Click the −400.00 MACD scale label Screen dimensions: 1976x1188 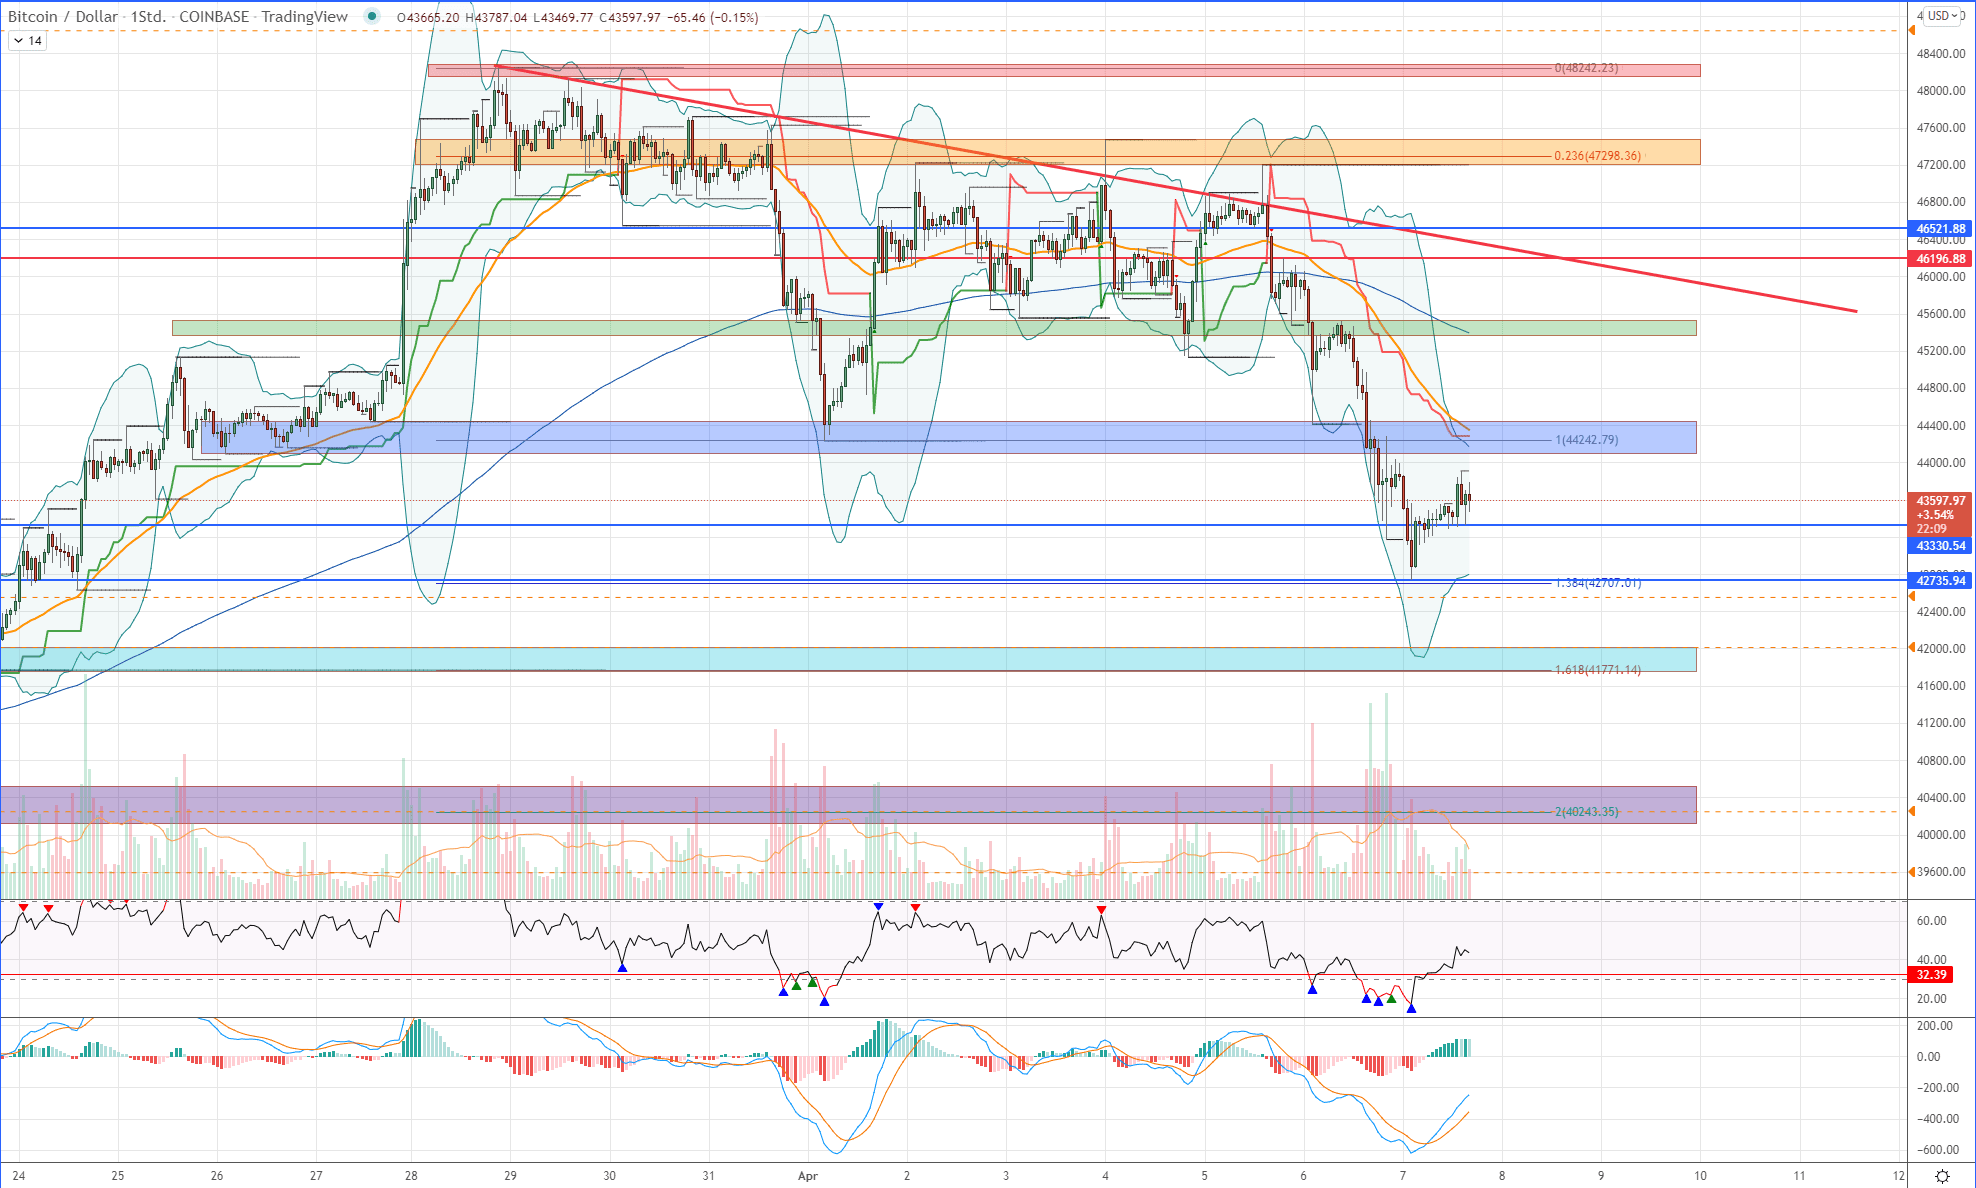tap(1937, 1119)
